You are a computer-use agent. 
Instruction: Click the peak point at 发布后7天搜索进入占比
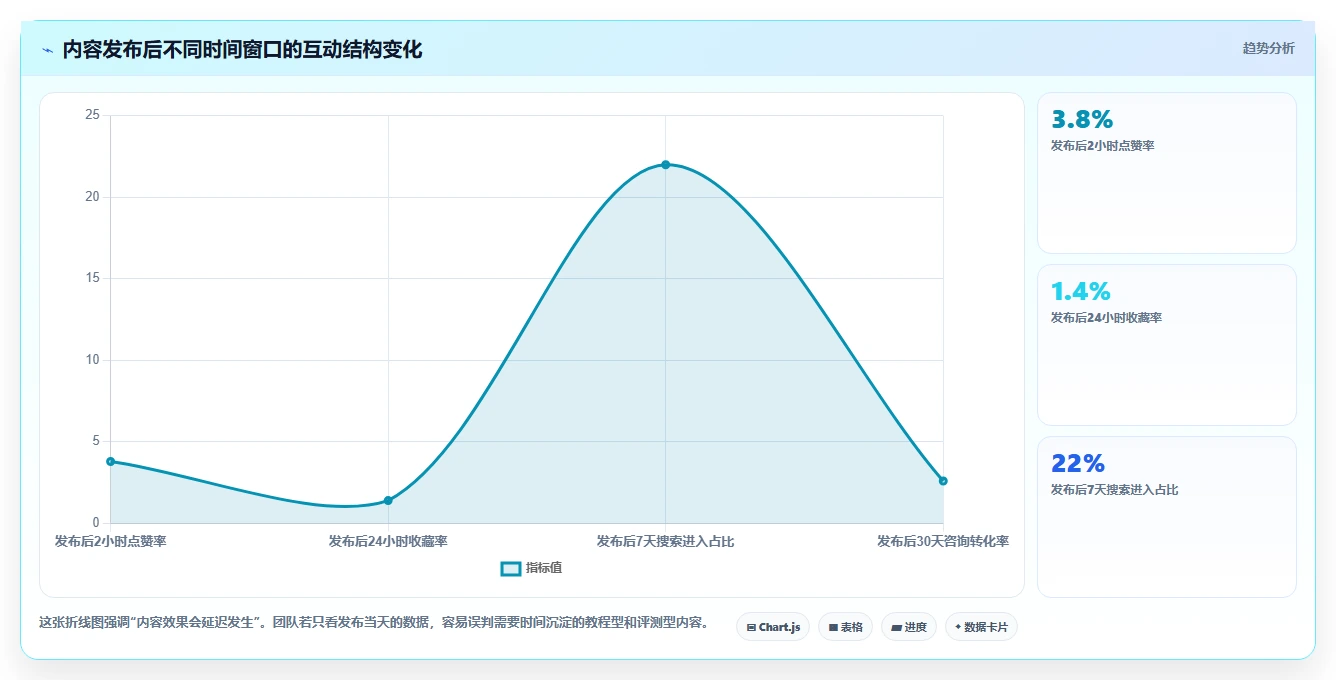coord(666,165)
